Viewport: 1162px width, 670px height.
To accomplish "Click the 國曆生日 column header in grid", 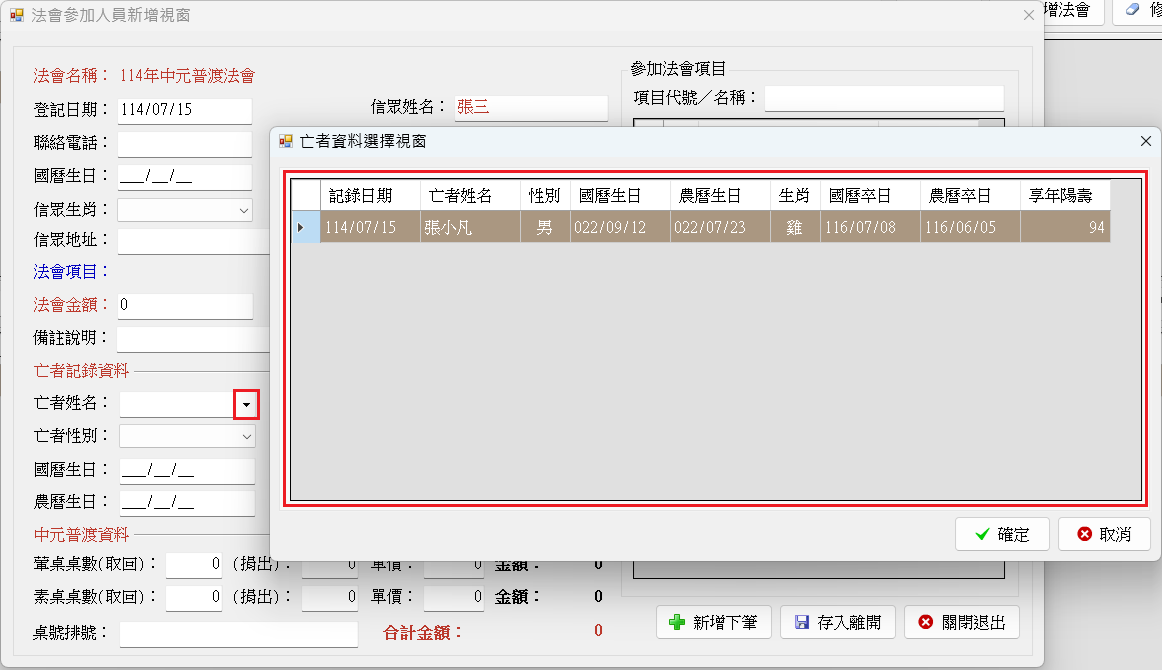I will 620,196.
